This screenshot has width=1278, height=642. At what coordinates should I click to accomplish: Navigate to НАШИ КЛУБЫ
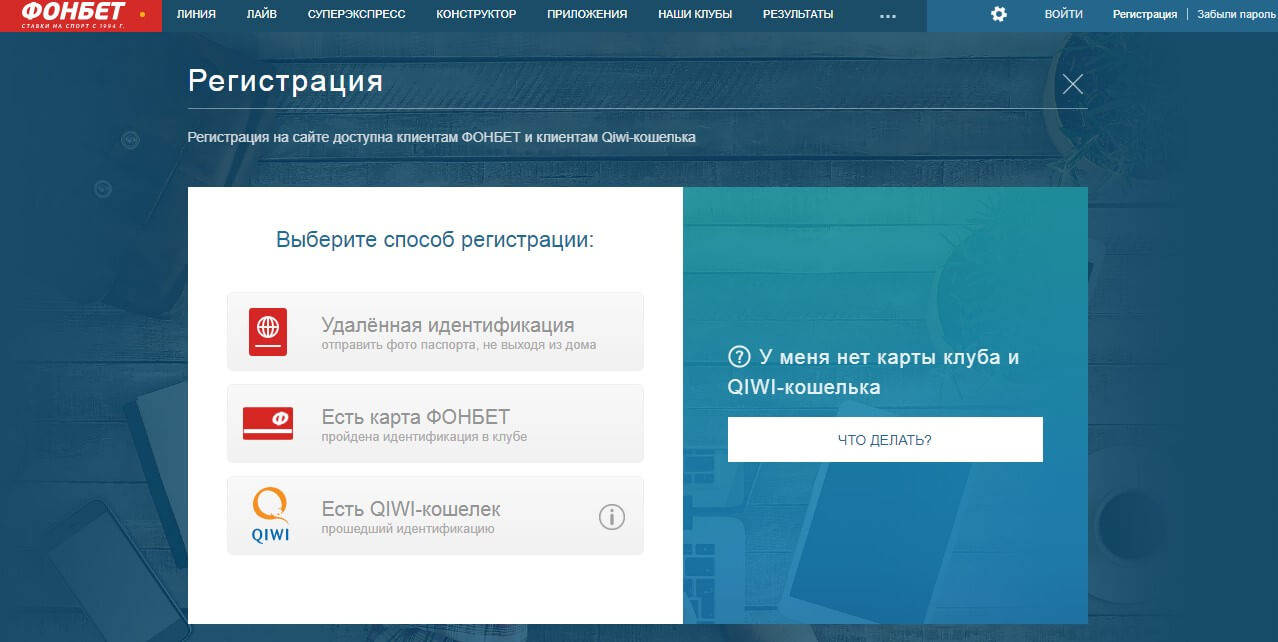[x=694, y=15]
